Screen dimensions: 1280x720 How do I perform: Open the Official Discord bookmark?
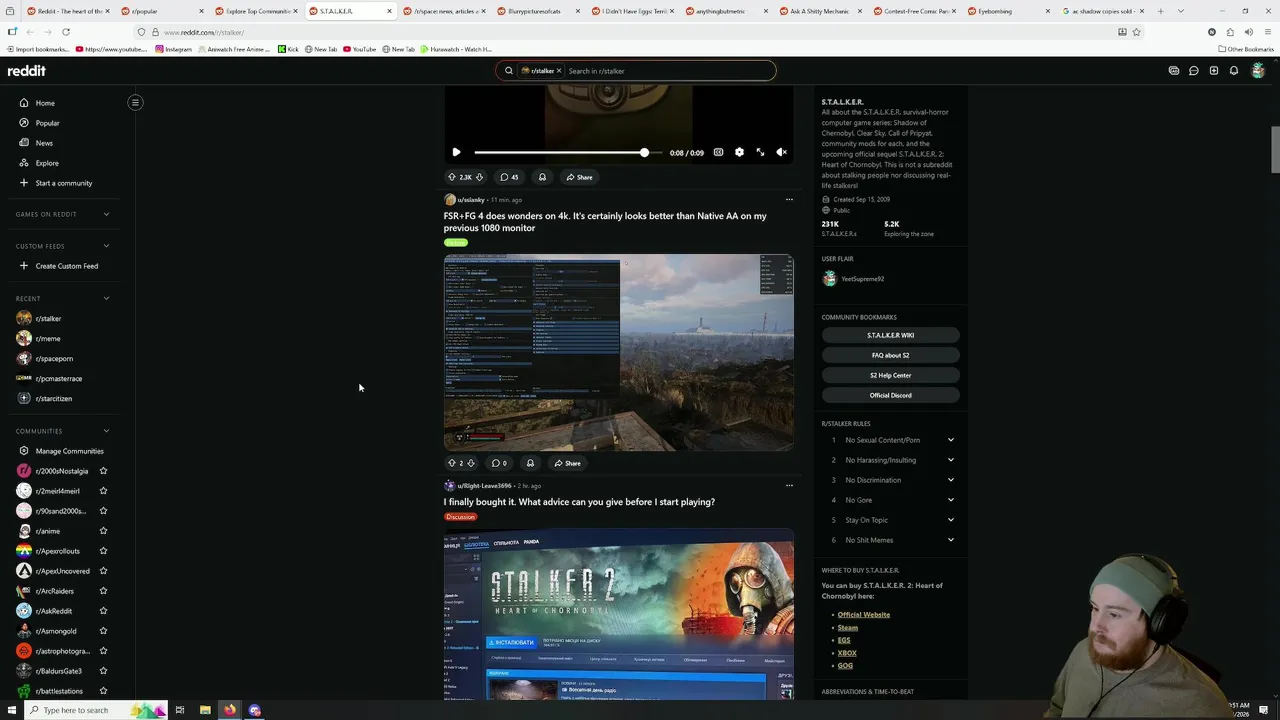891,395
